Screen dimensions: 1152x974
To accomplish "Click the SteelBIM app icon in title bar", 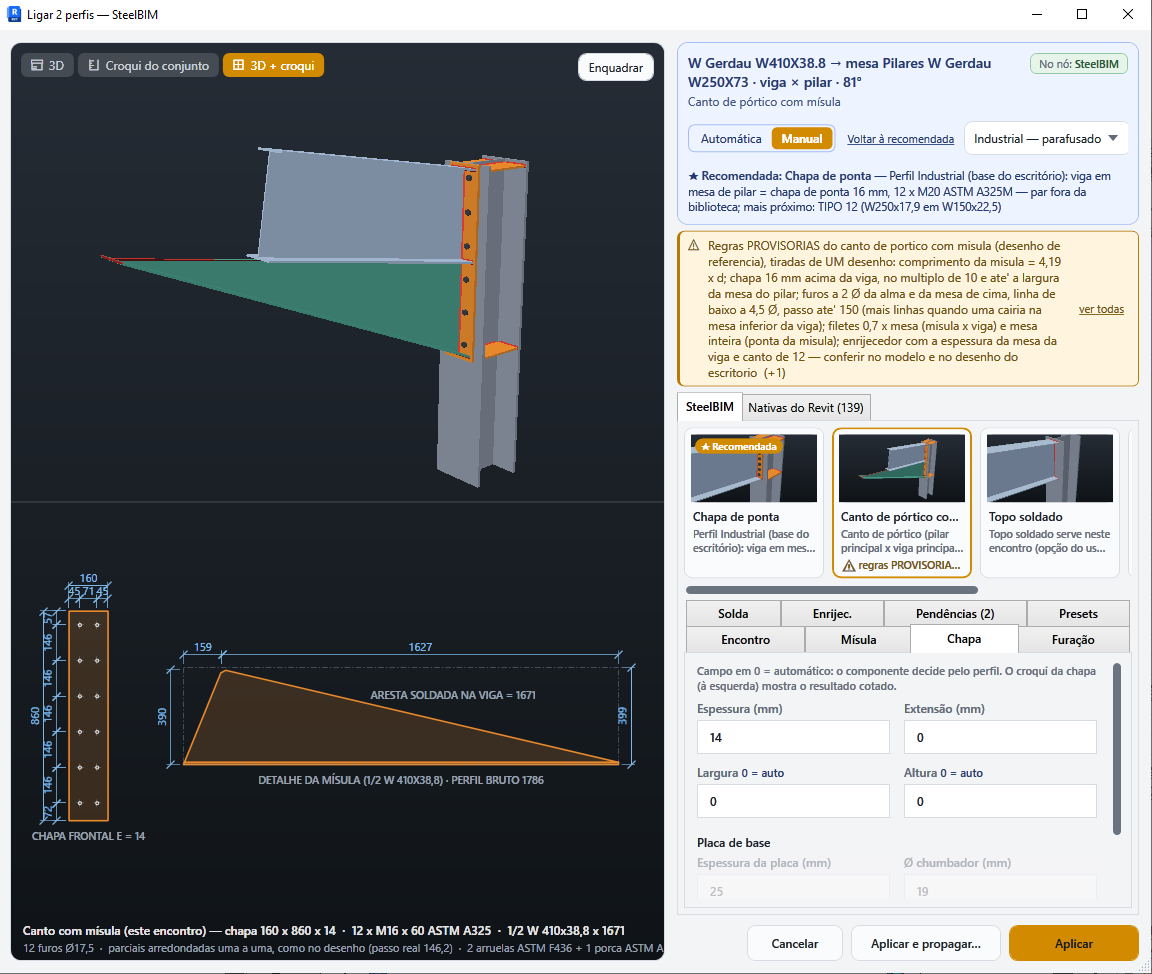I will [13, 14].
